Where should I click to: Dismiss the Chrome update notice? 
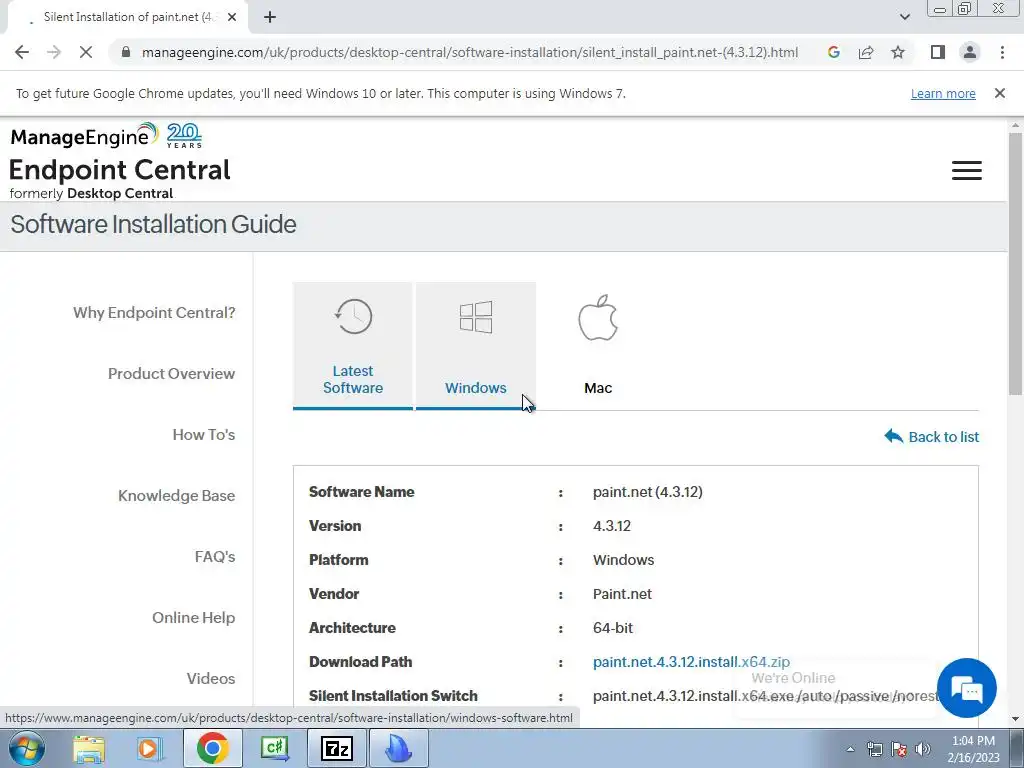(999, 93)
